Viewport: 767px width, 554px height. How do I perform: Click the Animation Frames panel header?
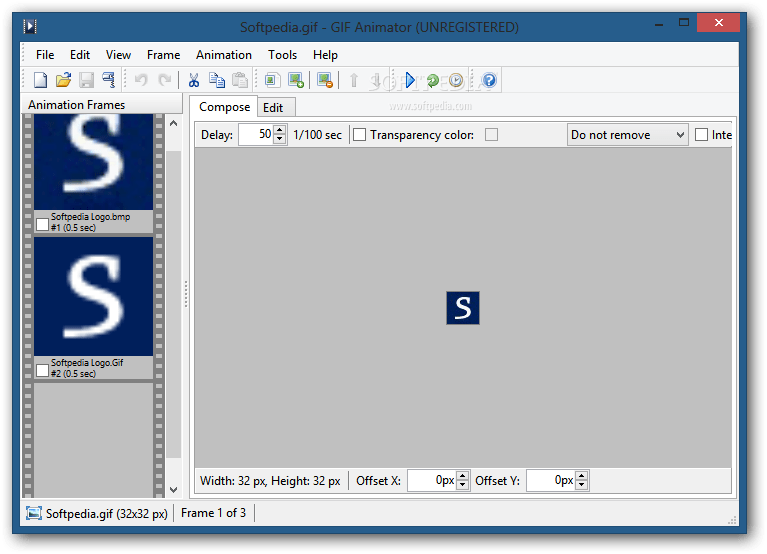coord(102,105)
